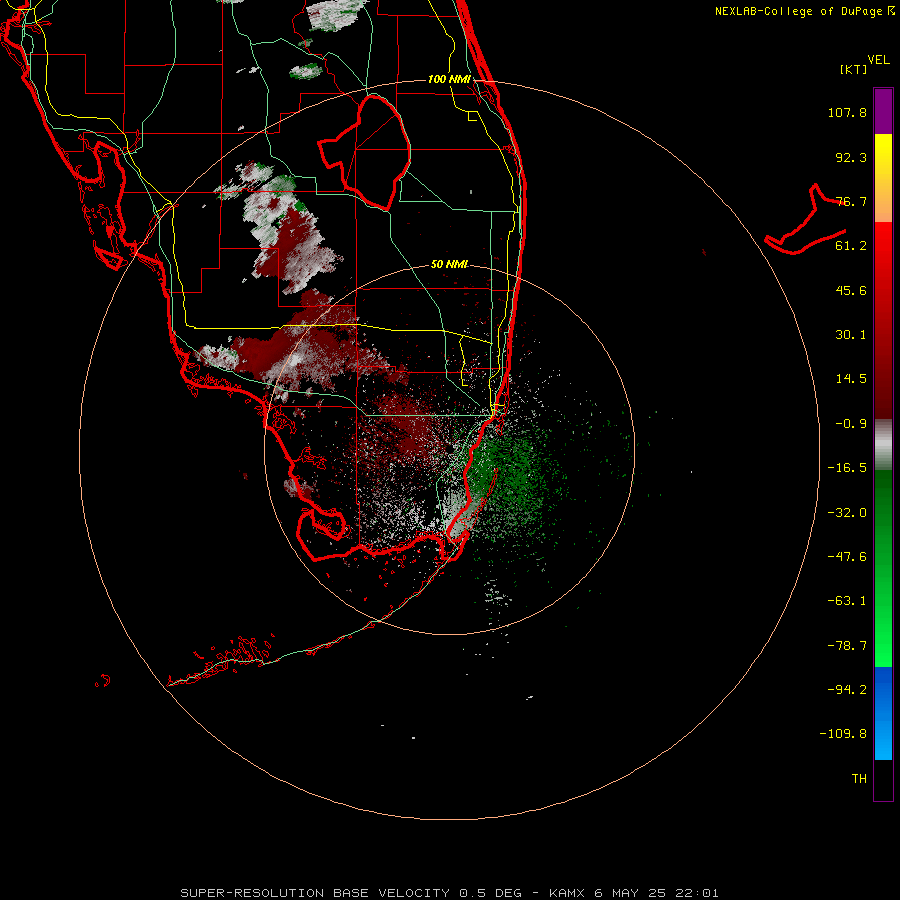
Task: Click the -63.1 velocity scale value
Action: pyautogui.click(x=847, y=601)
